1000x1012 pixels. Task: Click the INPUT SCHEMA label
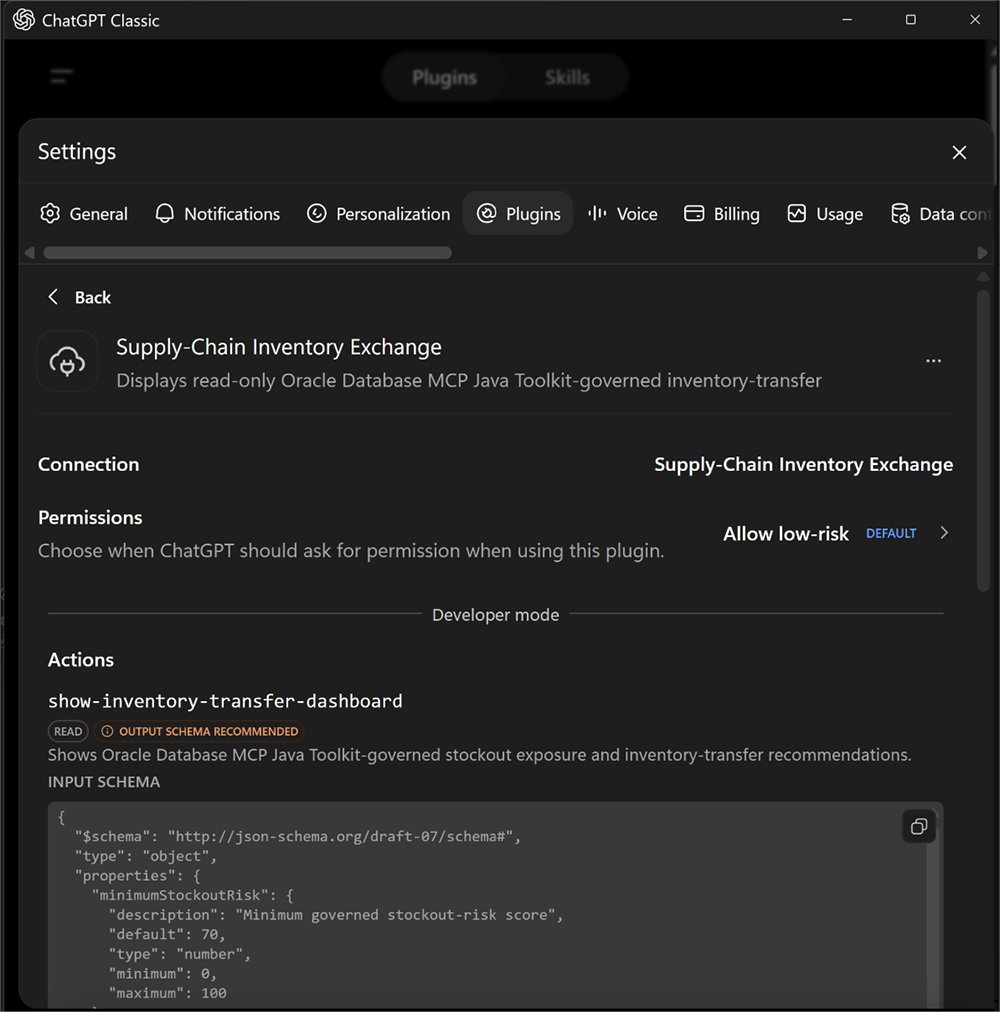pos(104,782)
